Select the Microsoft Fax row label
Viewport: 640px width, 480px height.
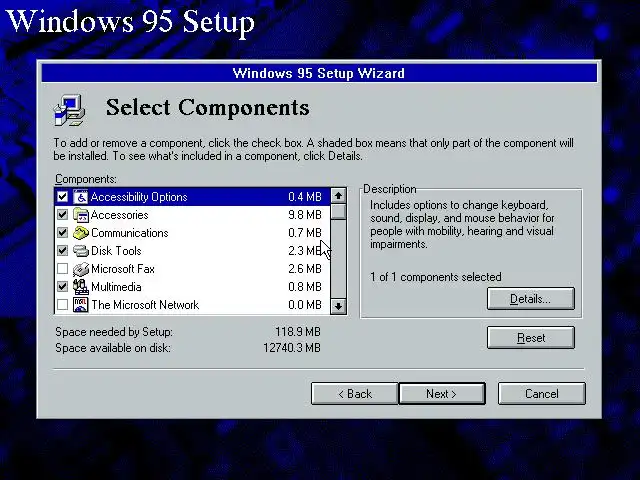pos(123,269)
